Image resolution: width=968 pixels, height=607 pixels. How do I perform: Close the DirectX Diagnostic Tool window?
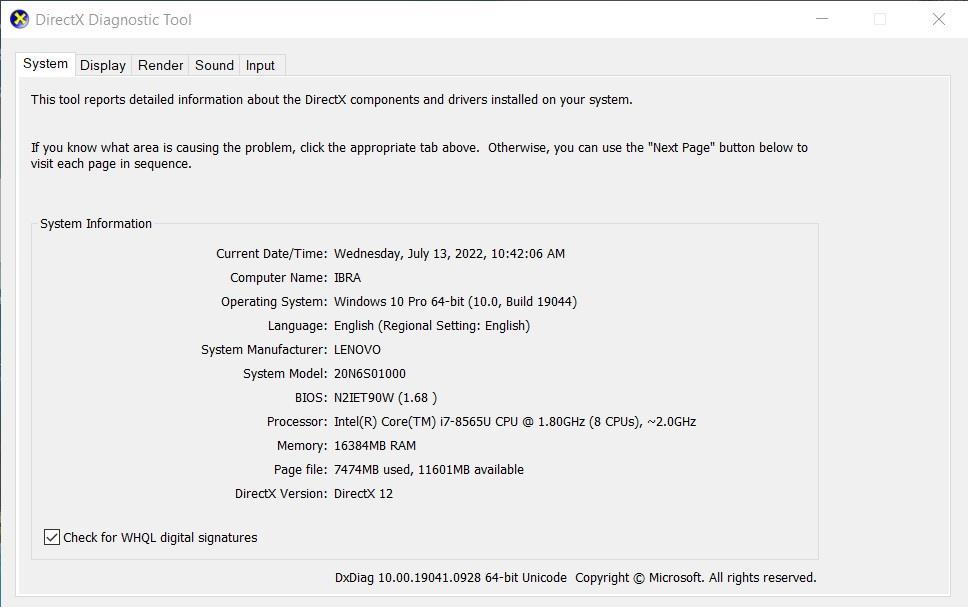tap(938, 19)
